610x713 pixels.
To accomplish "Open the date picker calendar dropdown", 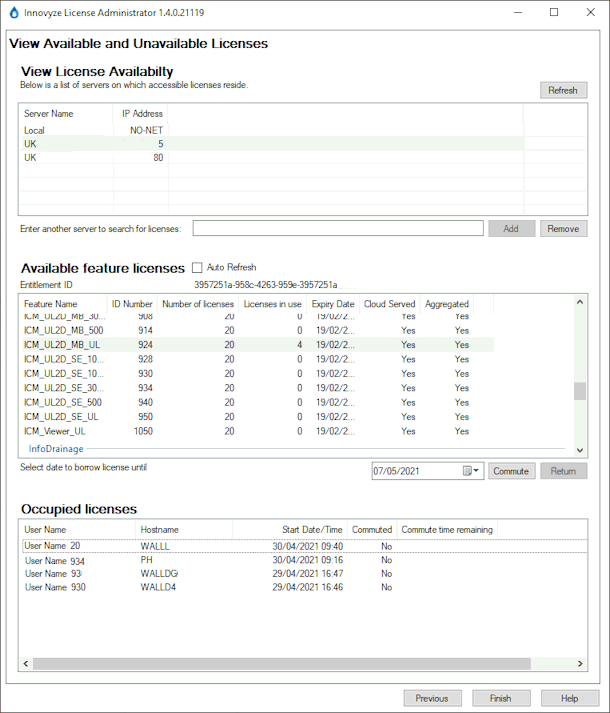I will [471, 471].
